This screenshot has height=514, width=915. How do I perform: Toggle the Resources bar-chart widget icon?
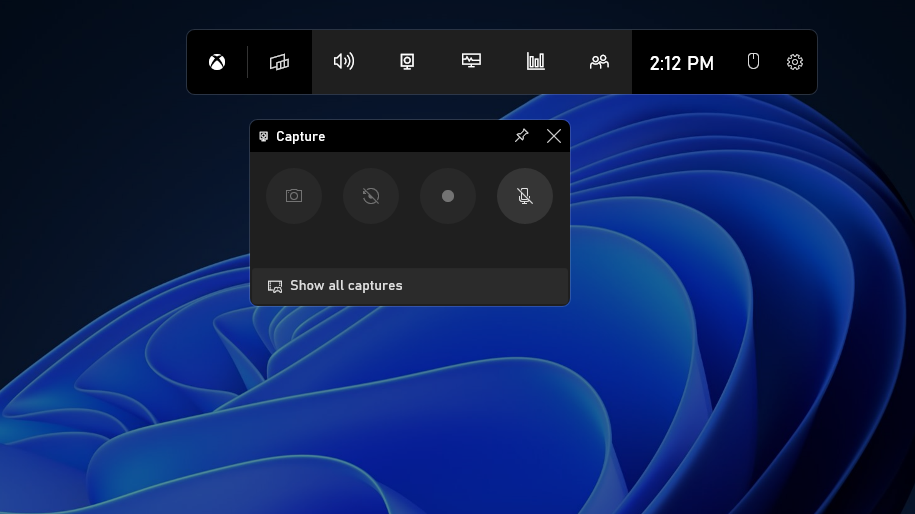coord(535,61)
